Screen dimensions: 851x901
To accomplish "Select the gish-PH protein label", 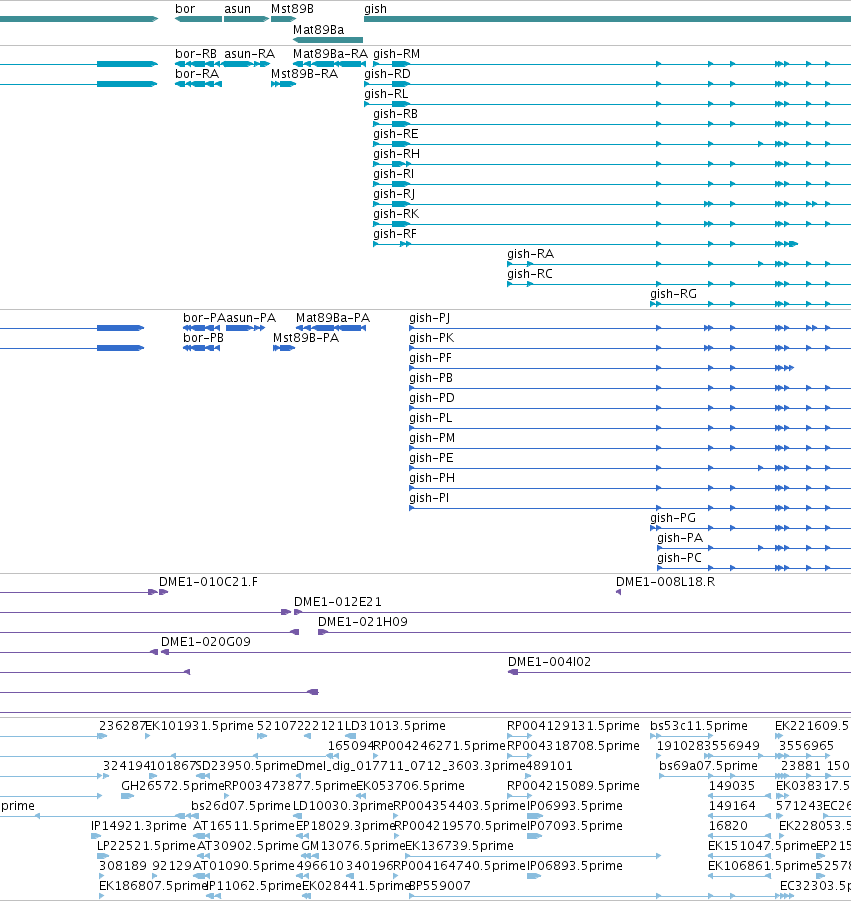I will pos(432,478).
